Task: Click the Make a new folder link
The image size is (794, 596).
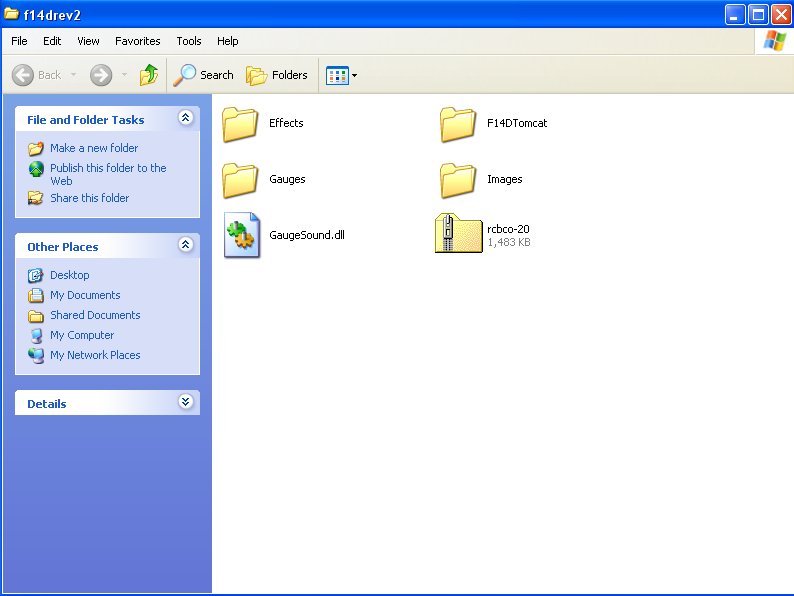Action: tap(94, 148)
